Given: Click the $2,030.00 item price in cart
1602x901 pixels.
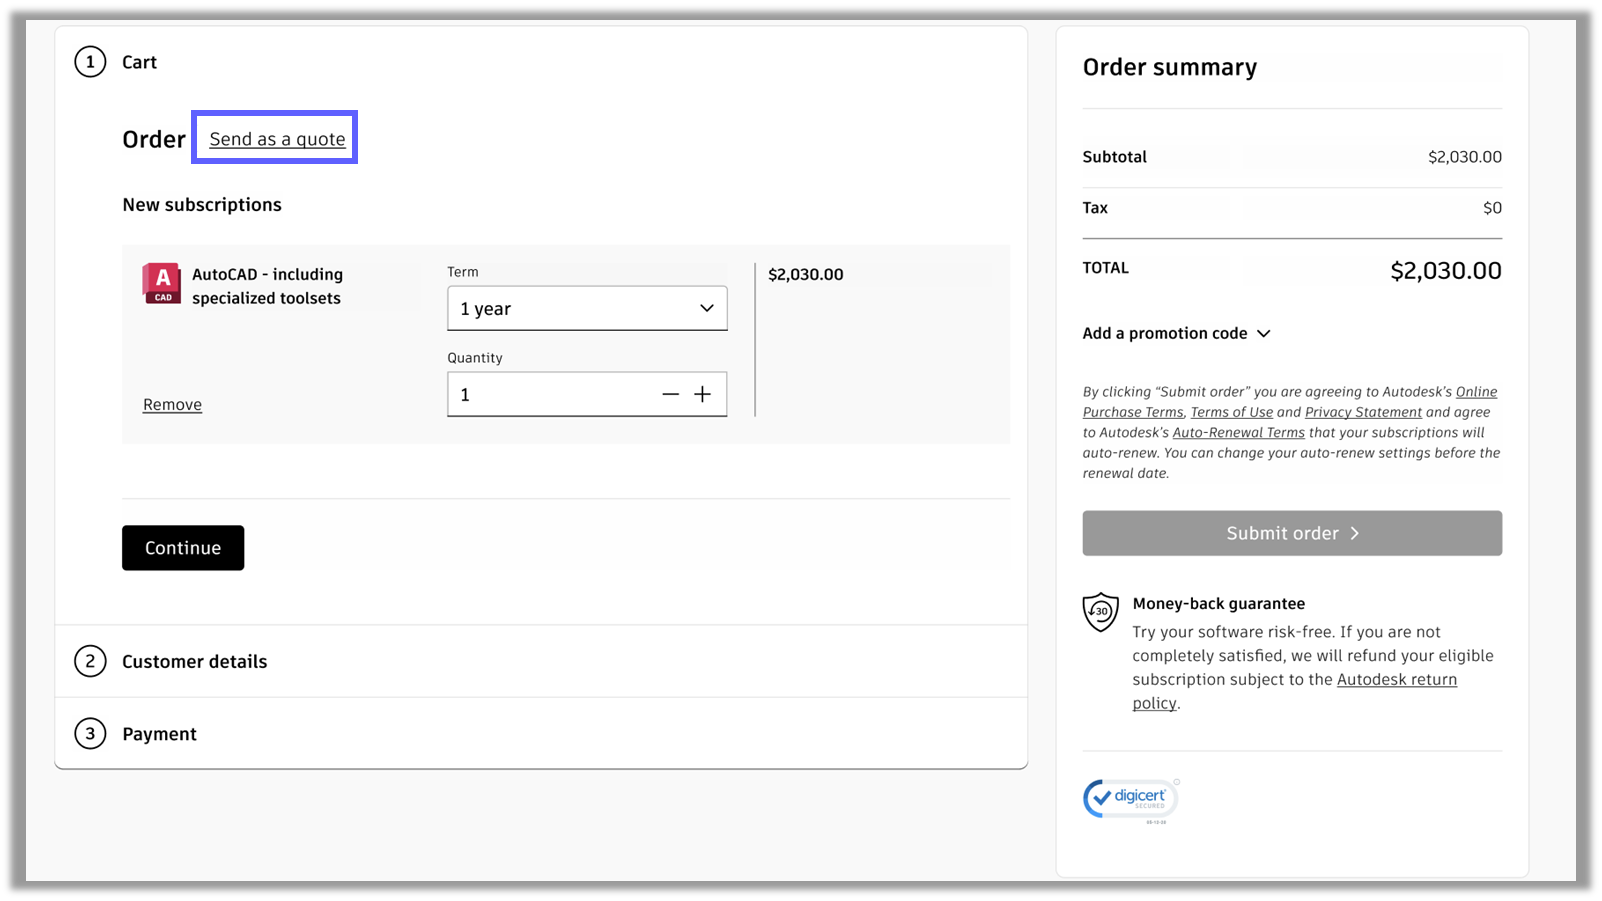Looking at the screenshot, I should pos(806,275).
